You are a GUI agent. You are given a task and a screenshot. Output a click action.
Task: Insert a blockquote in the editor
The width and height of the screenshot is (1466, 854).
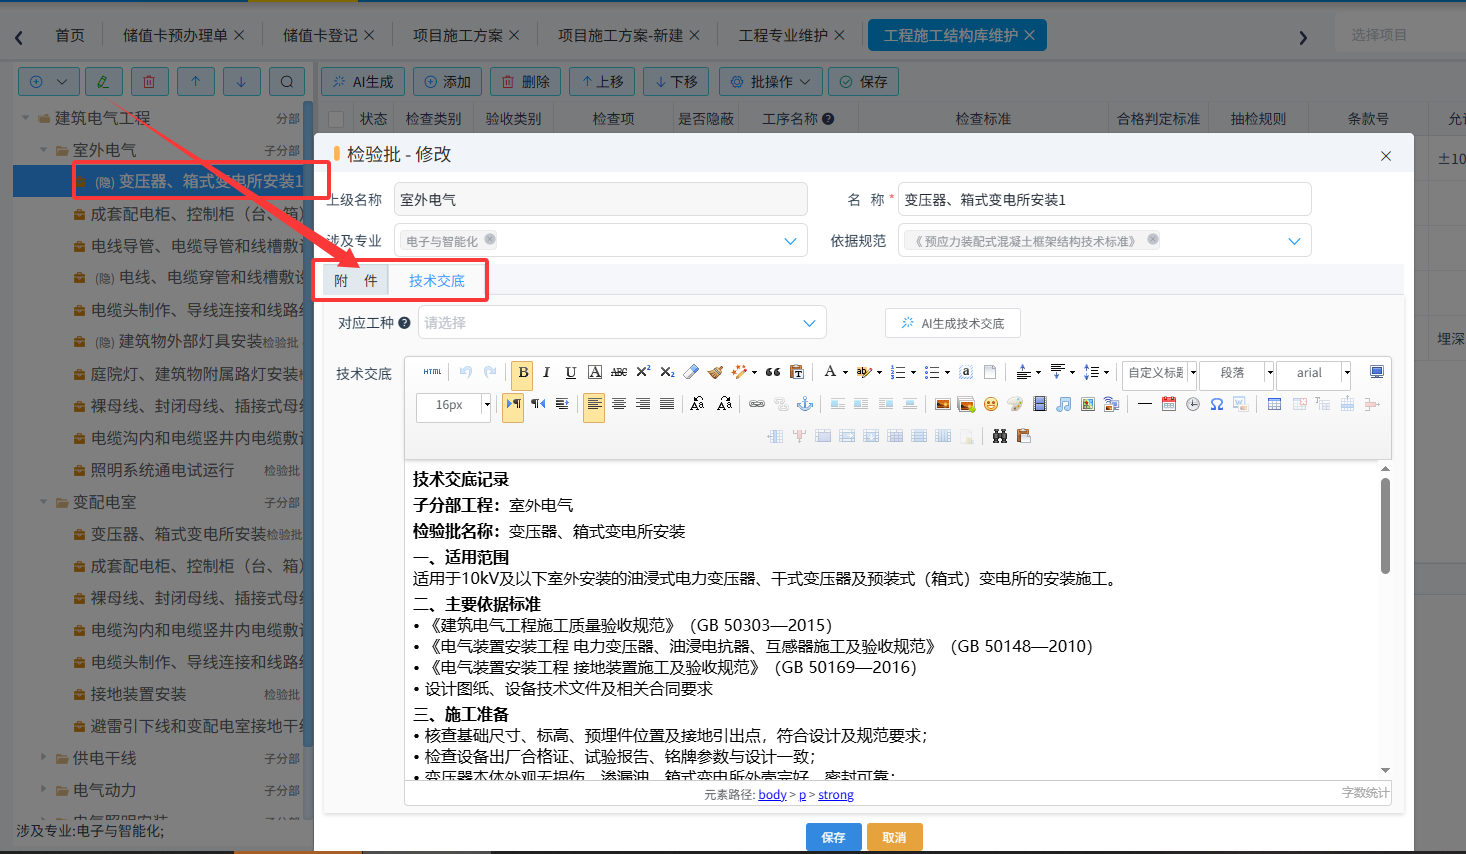(773, 373)
